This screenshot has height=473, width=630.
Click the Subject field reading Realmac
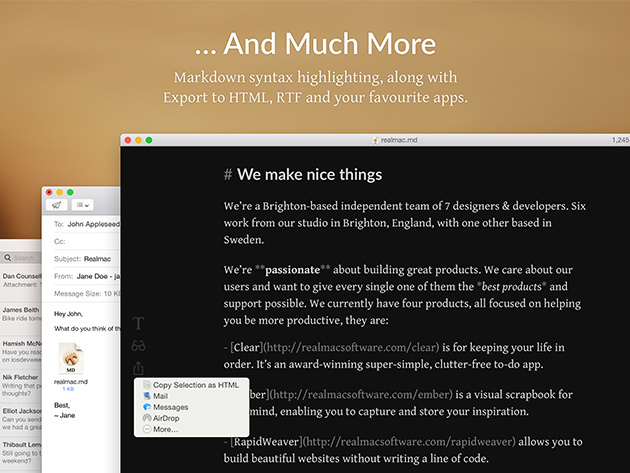pyautogui.click(x=86, y=259)
